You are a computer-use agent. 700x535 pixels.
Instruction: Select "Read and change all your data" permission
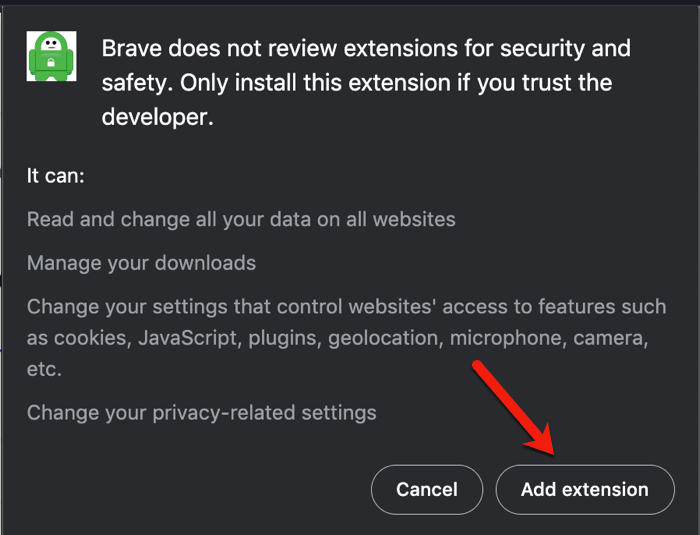click(241, 219)
